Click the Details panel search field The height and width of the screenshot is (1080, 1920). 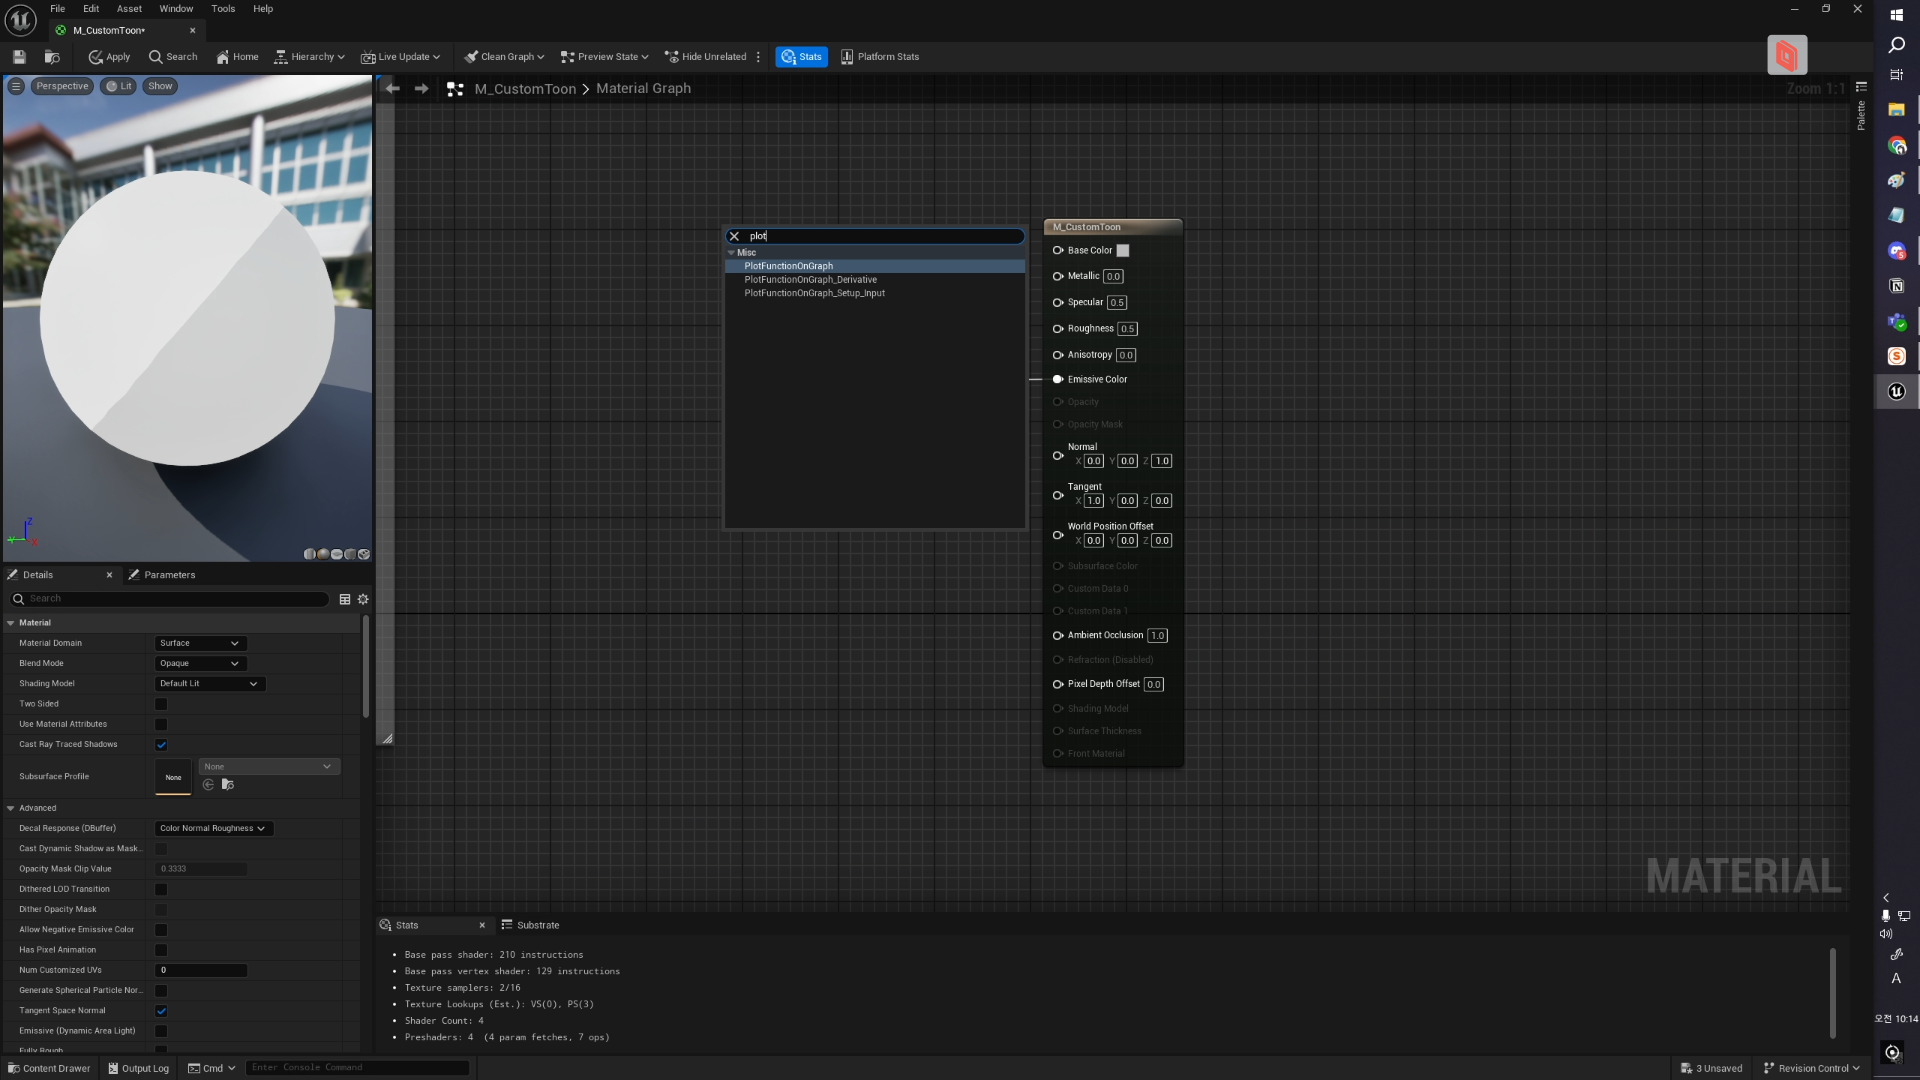tap(175, 599)
